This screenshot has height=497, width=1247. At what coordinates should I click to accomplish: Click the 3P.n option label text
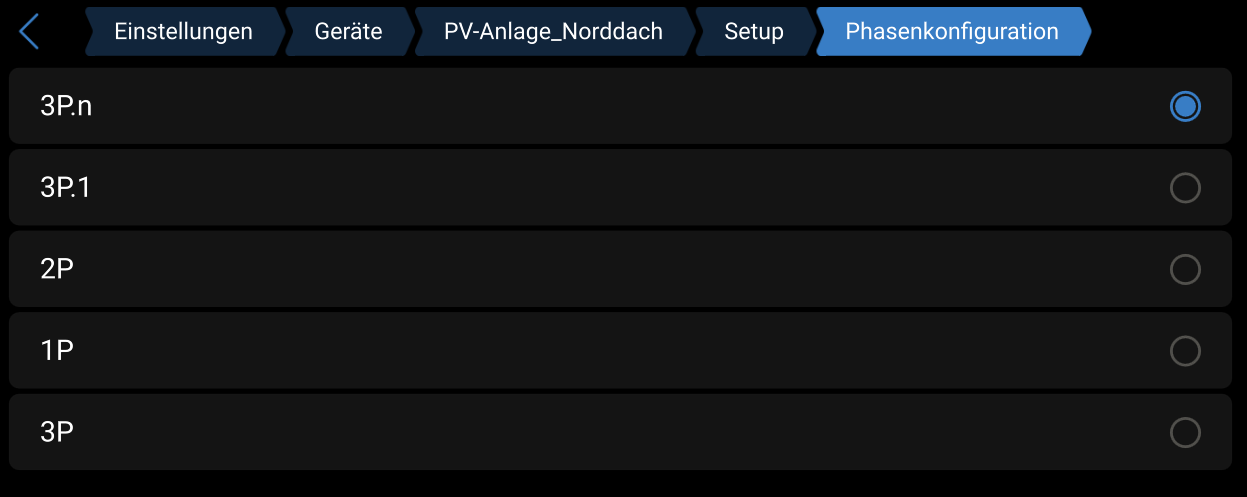tap(66, 107)
